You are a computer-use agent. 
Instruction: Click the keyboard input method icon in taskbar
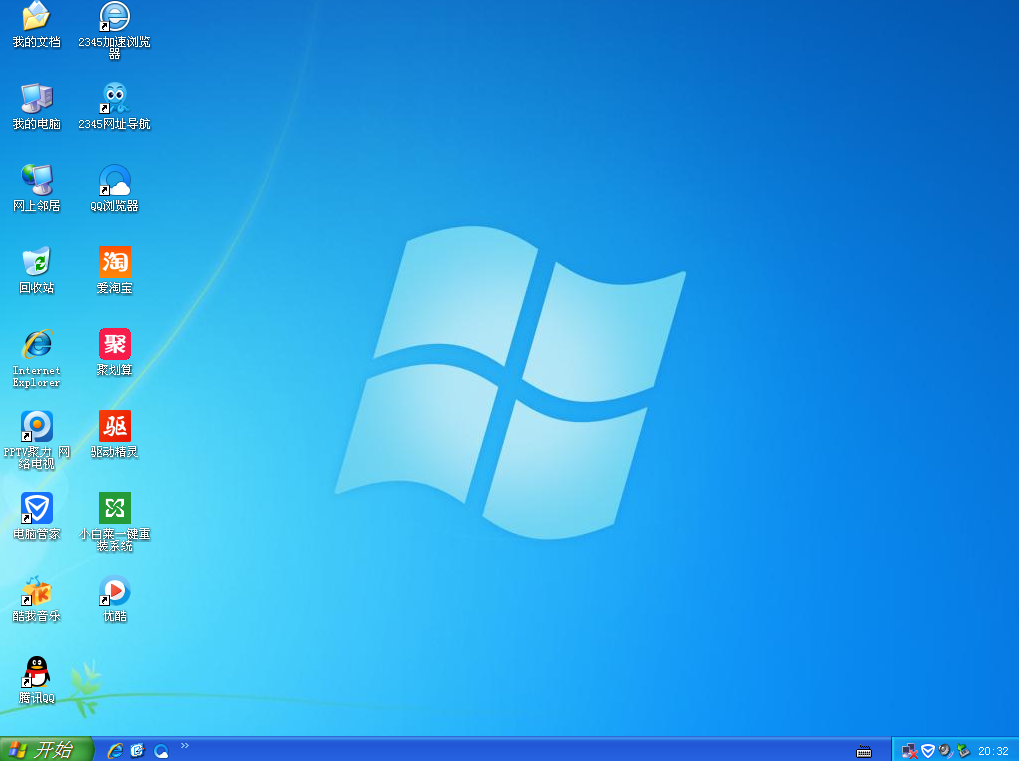[x=864, y=751]
